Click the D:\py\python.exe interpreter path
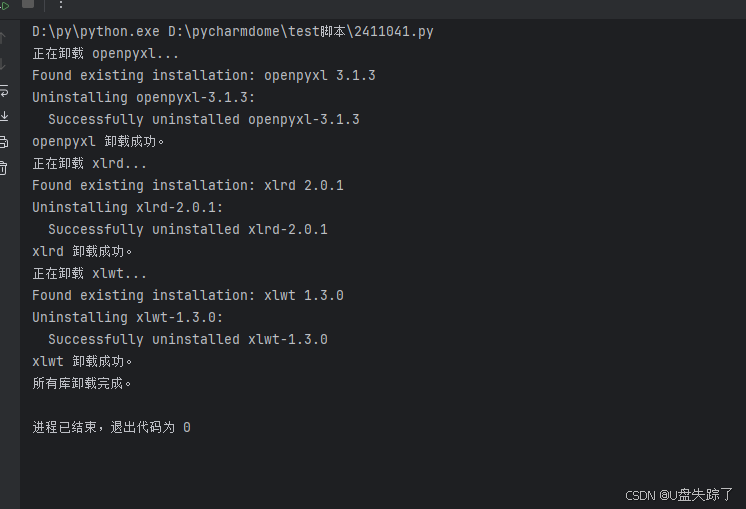The image size is (746, 509). 96,32
